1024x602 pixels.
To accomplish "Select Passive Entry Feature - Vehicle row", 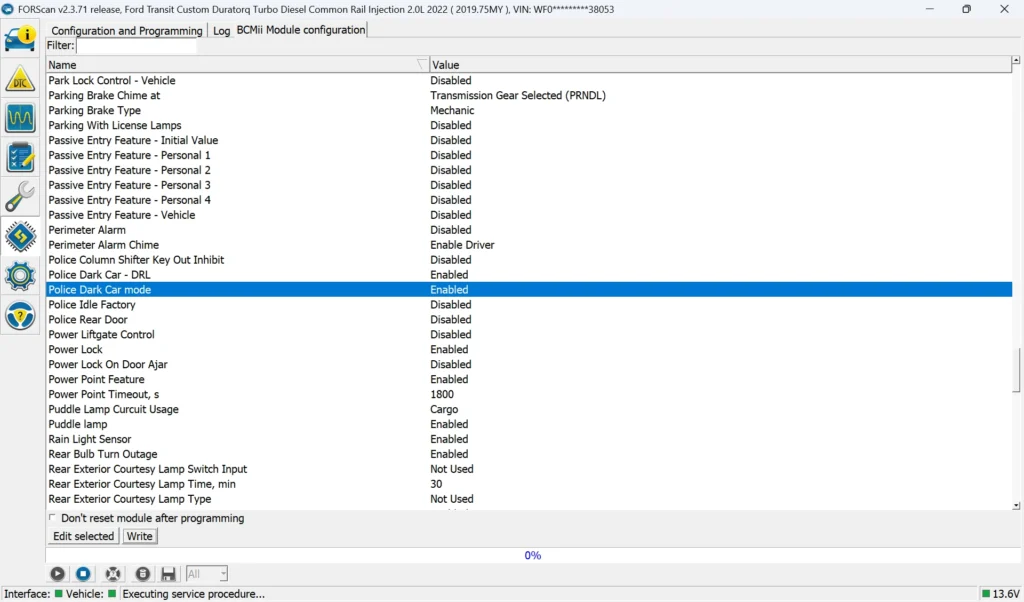I will [x=529, y=215].
